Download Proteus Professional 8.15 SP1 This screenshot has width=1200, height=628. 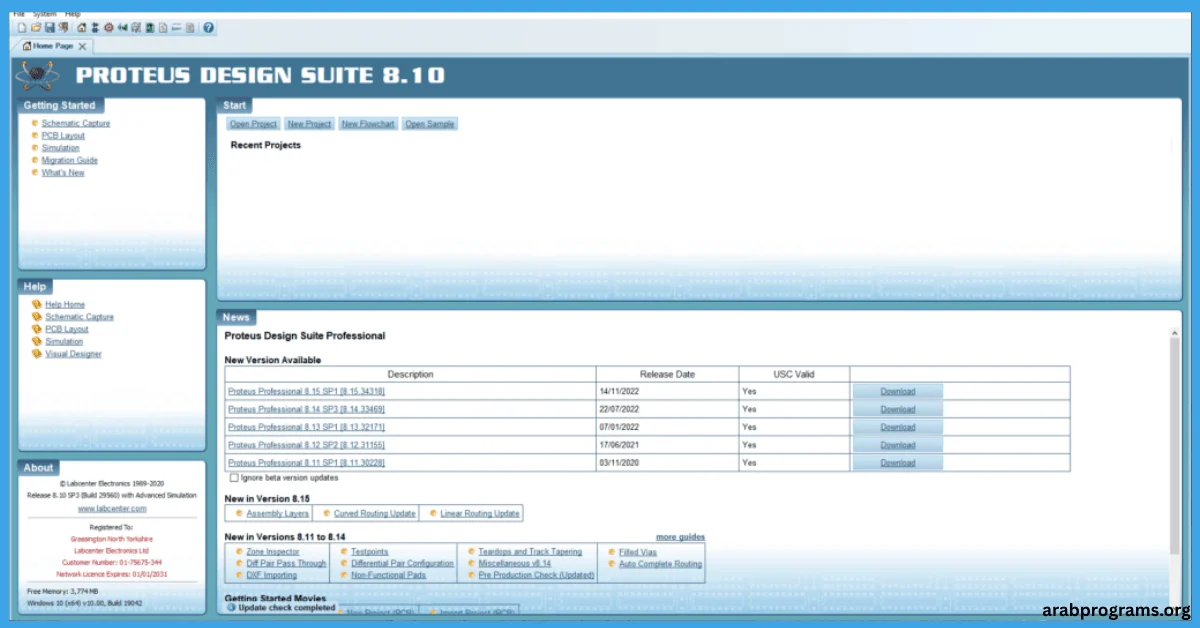coord(897,391)
